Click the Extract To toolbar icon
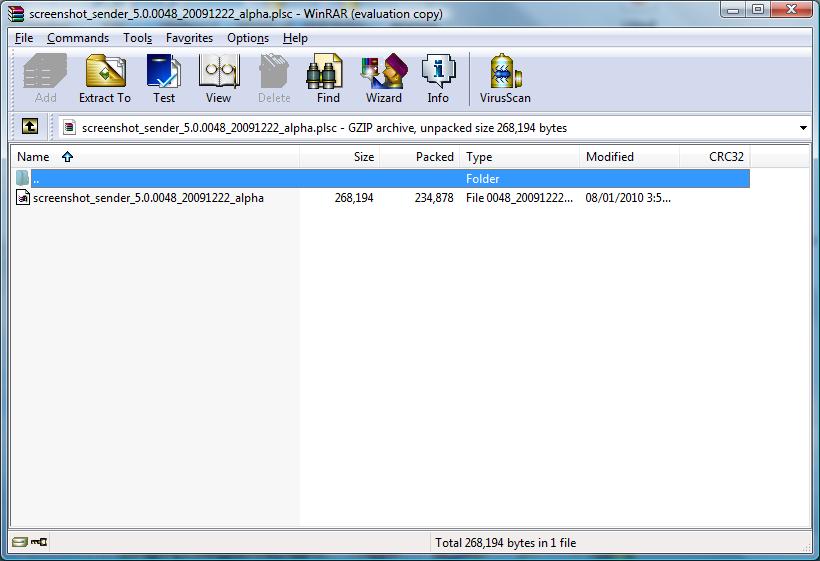This screenshot has height=561, width=820. pos(104,79)
